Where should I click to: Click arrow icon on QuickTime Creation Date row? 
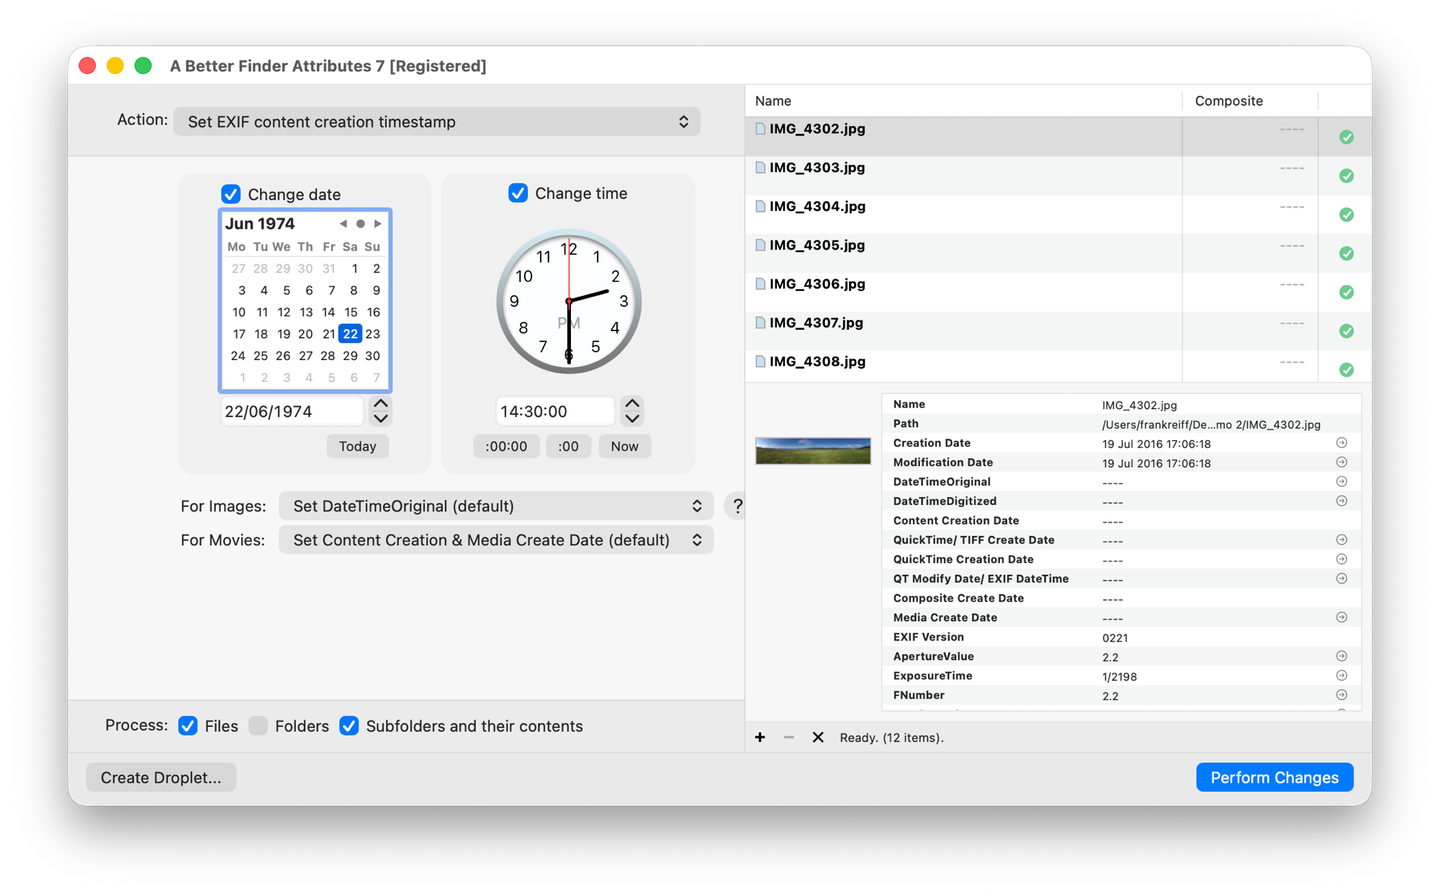[x=1342, y=559]
